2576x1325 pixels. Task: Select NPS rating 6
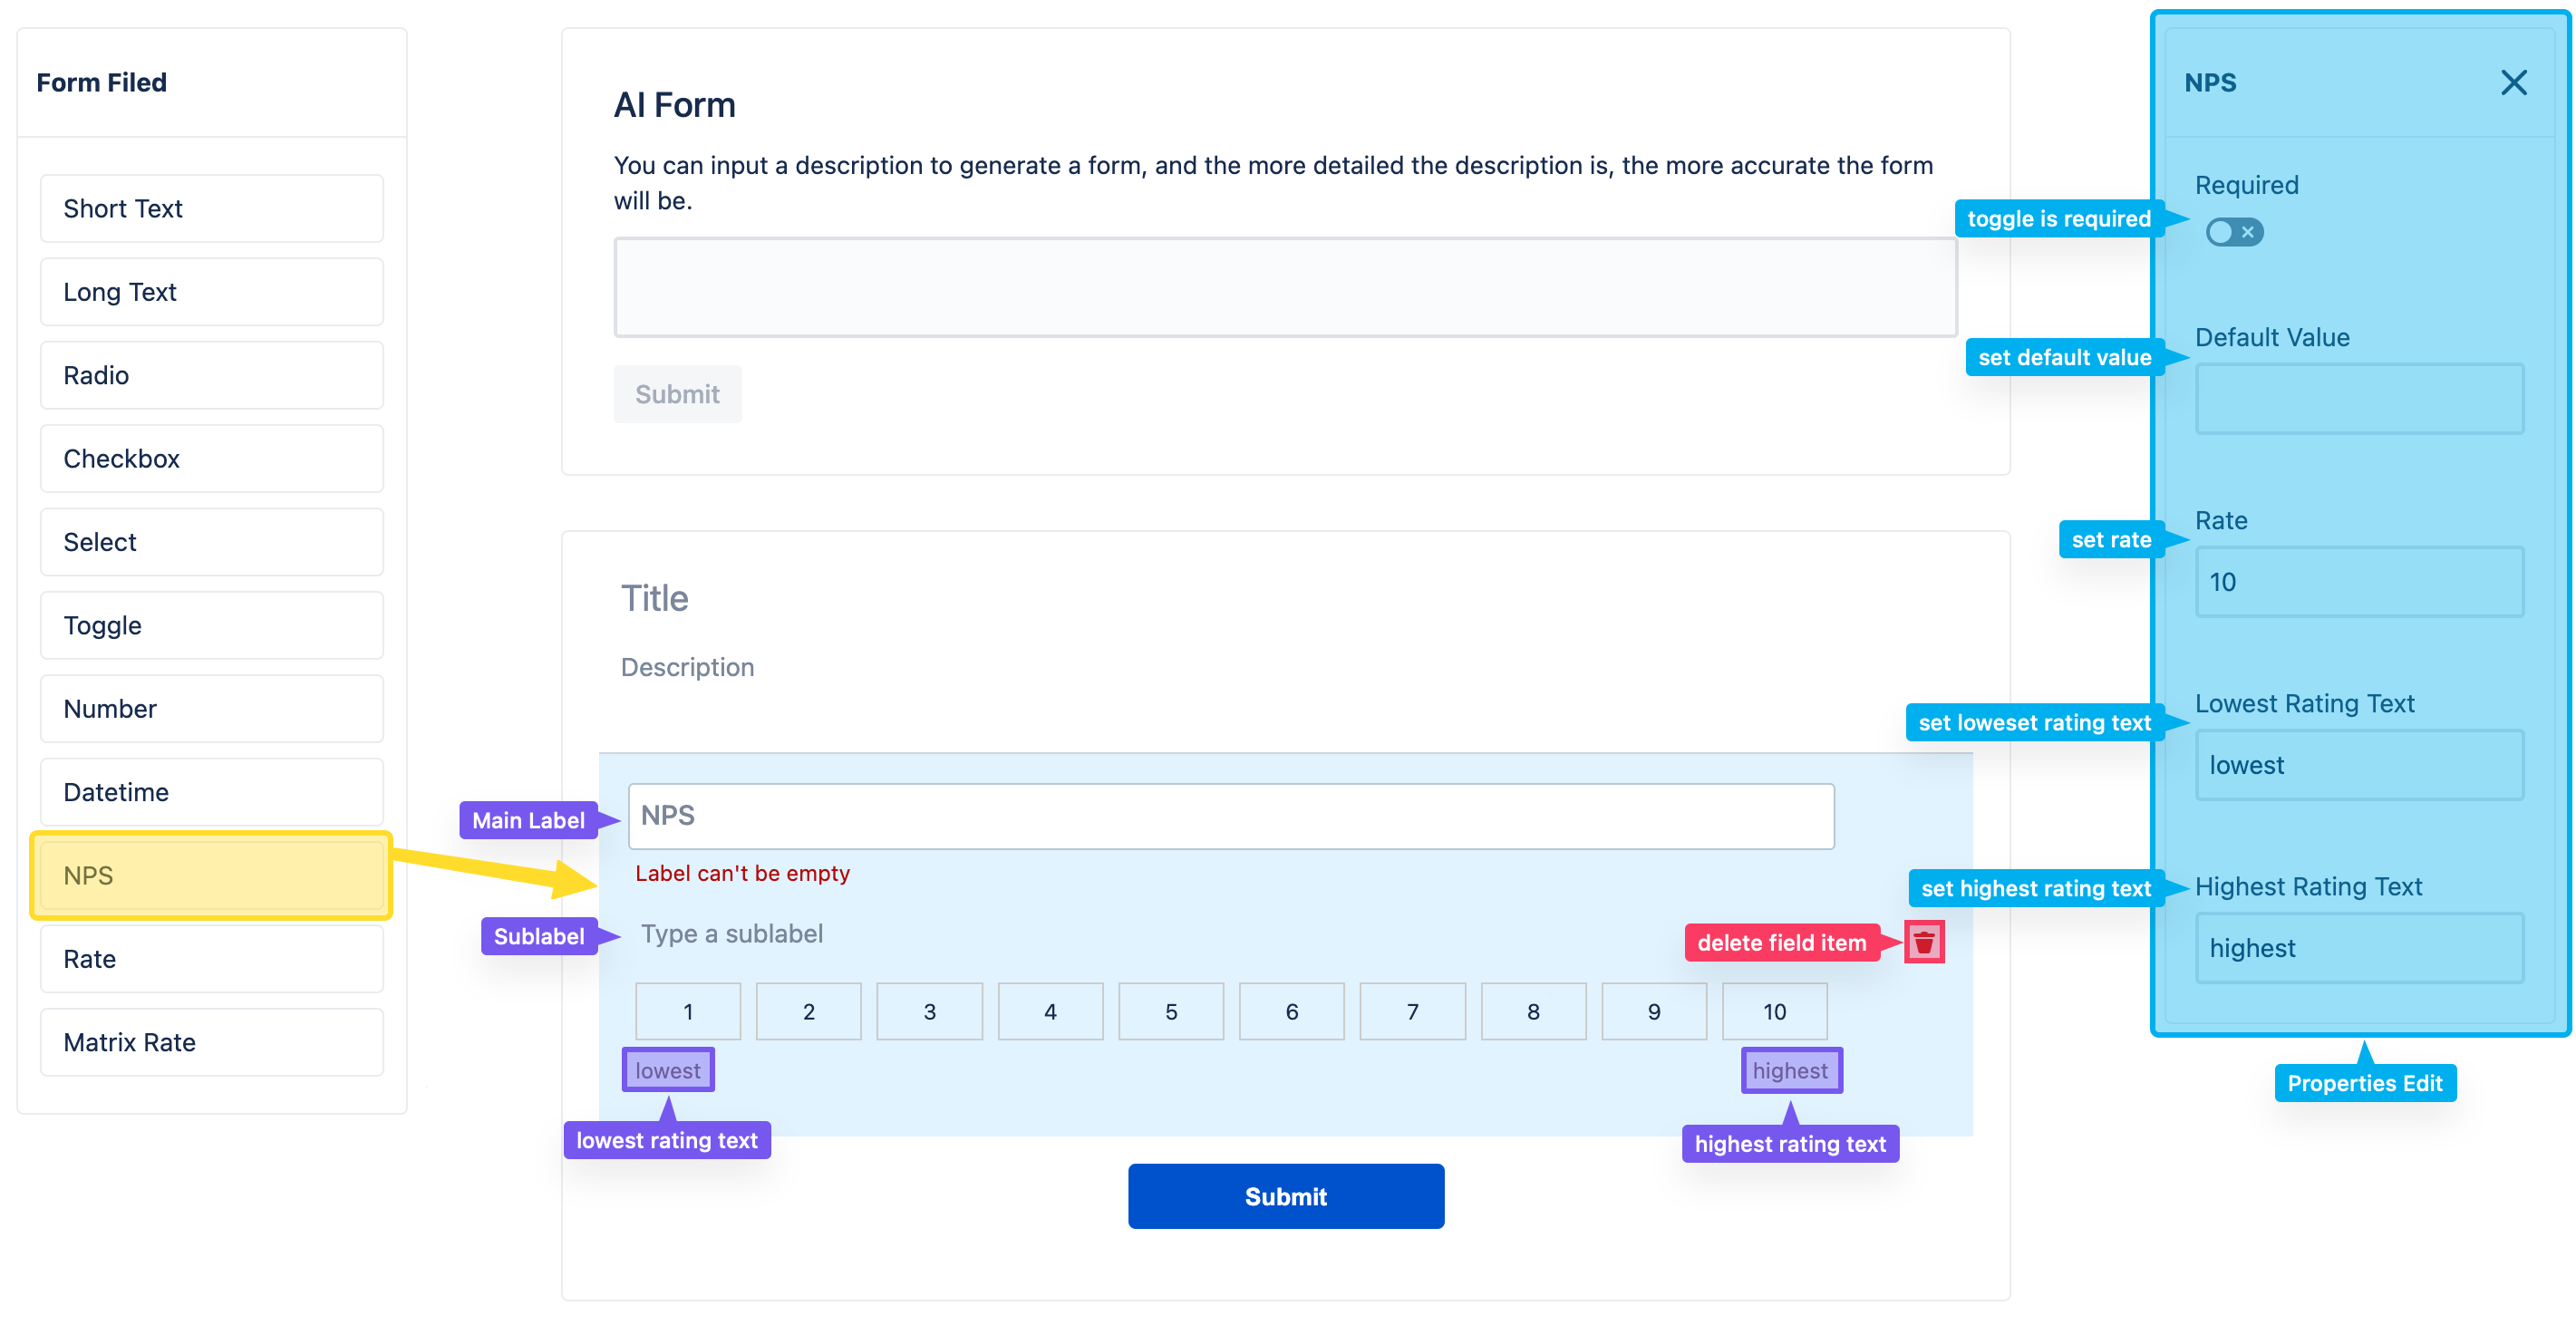click(1291, 1011)
